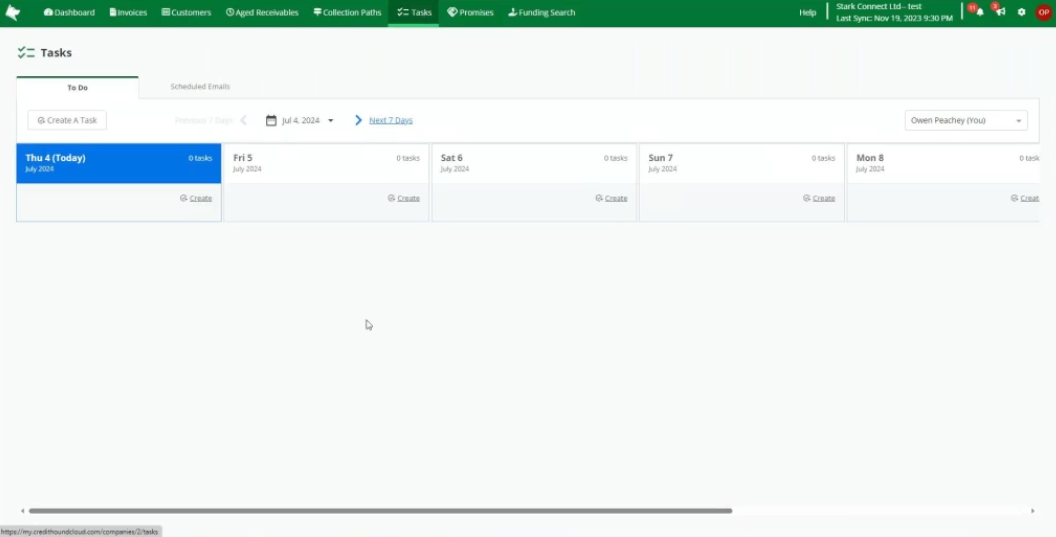Click Stark Connect Ltd company name
This screenshot has height=537, width=1056.
(x=878, y=7)
